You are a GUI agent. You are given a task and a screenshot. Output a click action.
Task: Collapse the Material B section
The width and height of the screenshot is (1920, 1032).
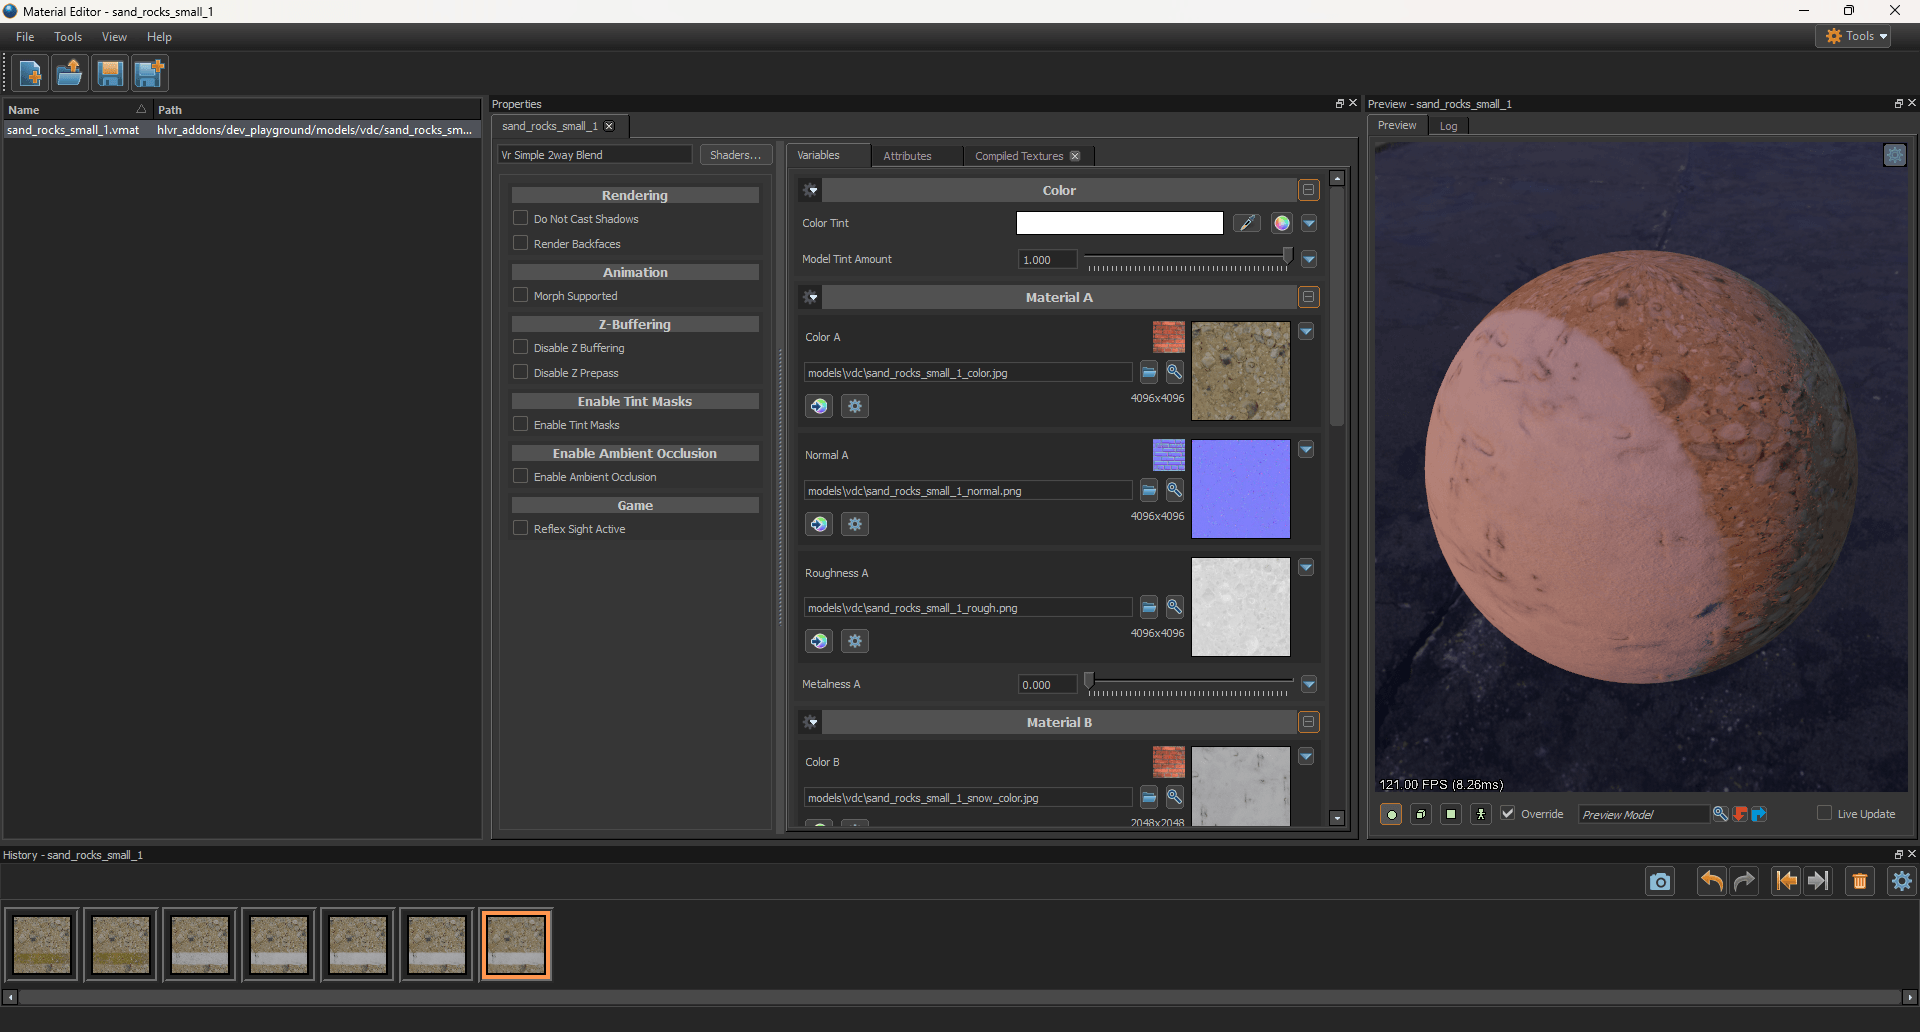pyautogui.click(x=1308, y=722)
